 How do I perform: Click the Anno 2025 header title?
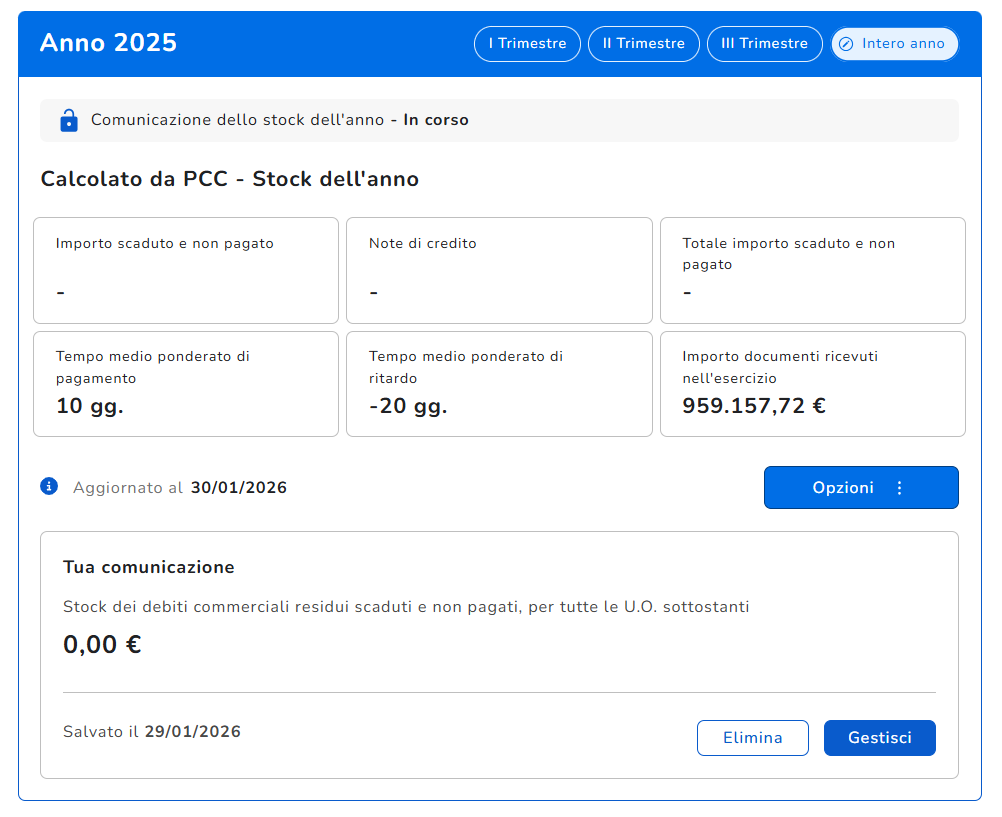pos(108,43)
